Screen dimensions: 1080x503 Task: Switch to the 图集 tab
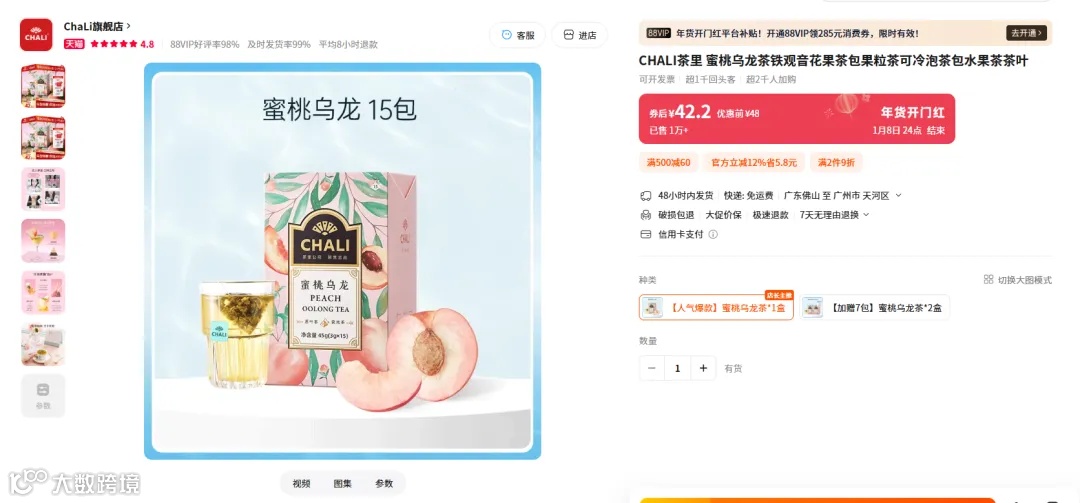pyautogui.click(x=342, y=484)
